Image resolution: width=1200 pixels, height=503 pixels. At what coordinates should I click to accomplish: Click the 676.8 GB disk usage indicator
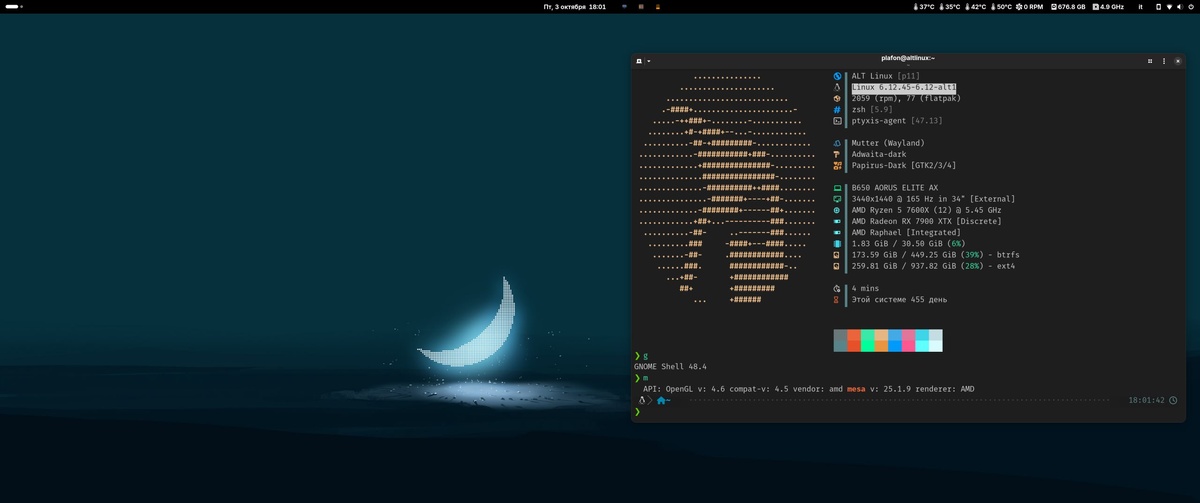point(1067,7)
